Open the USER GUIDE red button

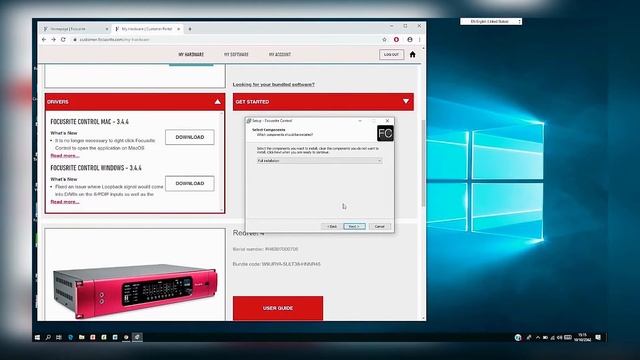(x=278, y=308)
